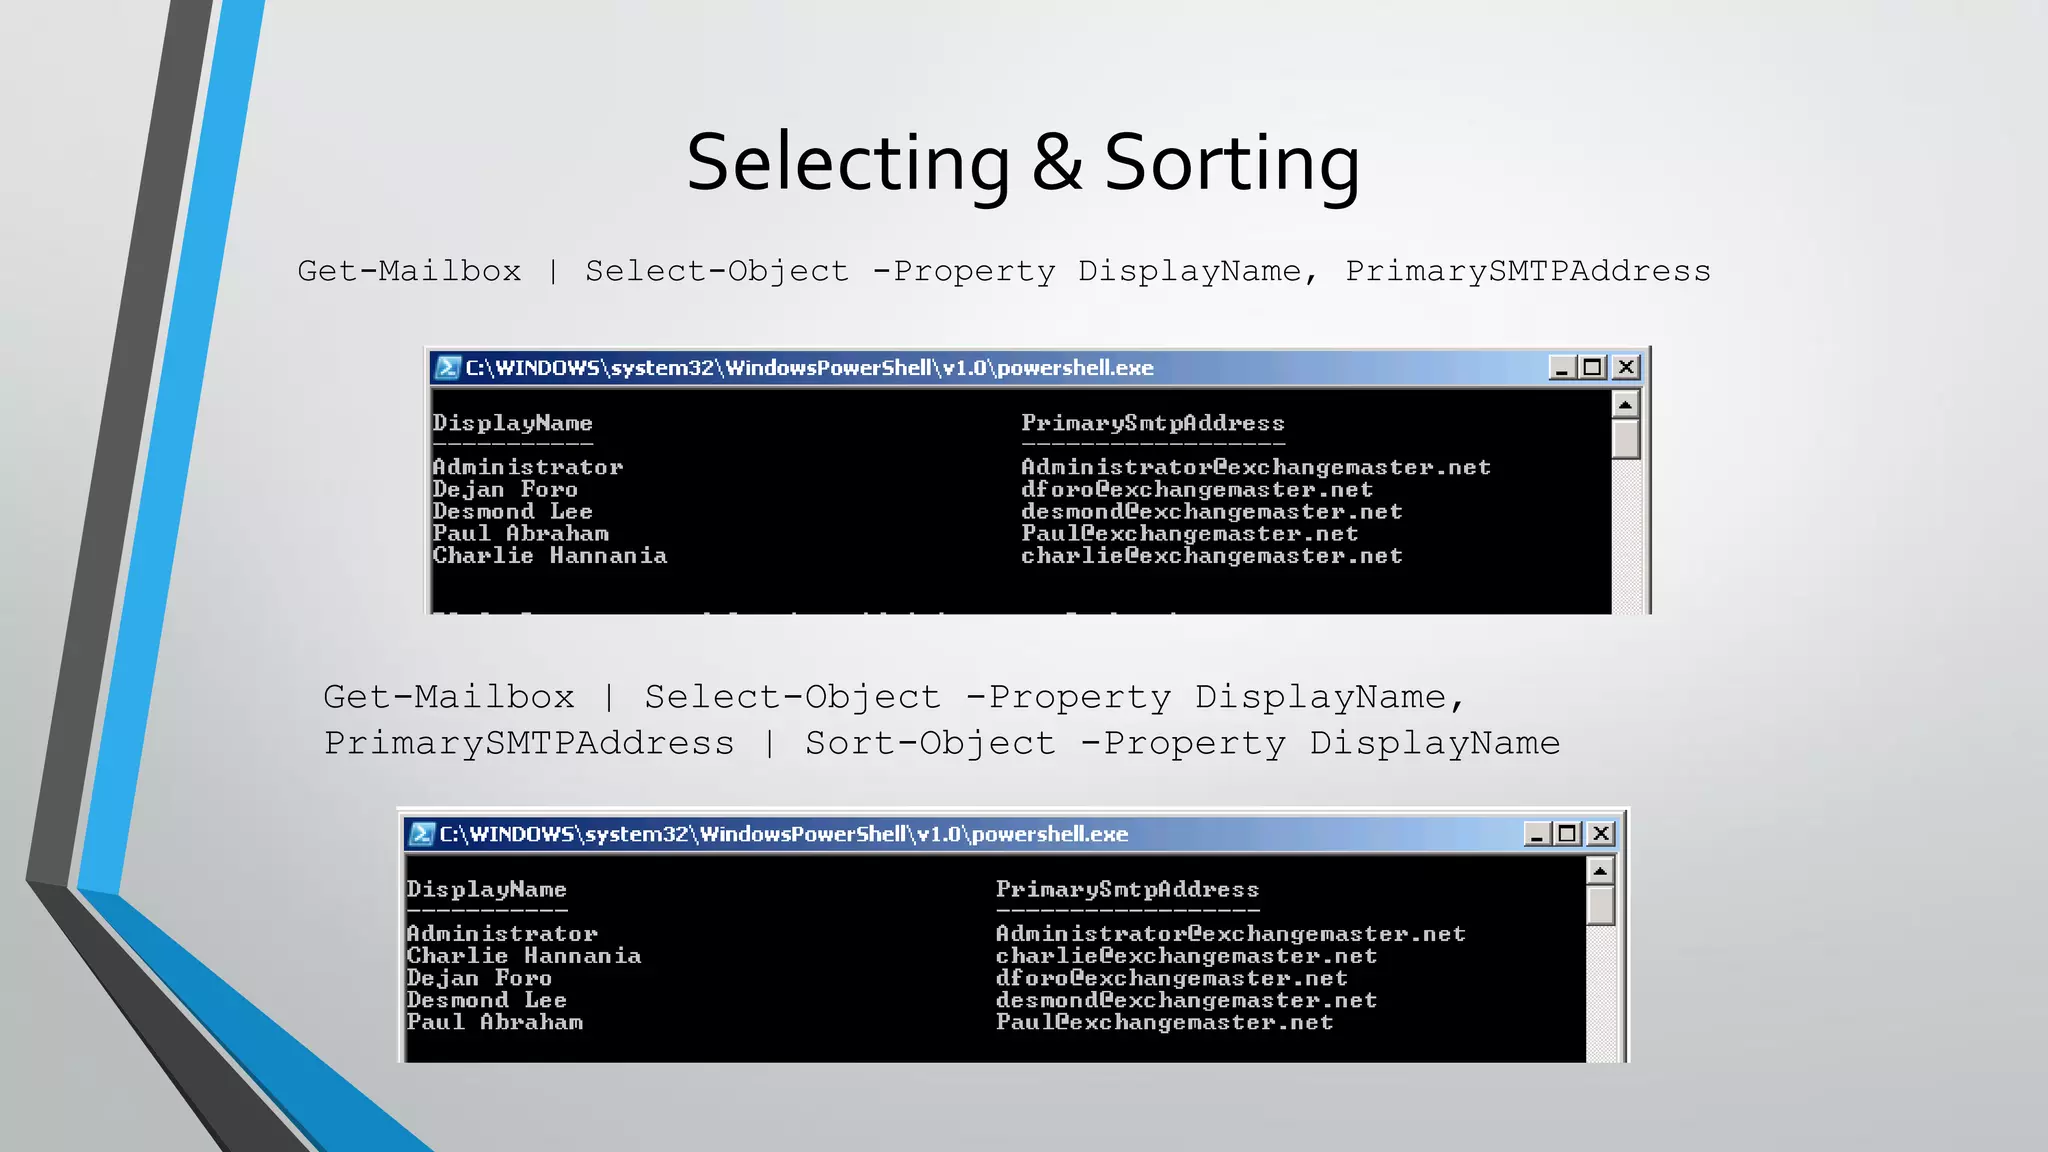2048x1152 pixels.
Task: Click 'DisplayName' header in upper window
Action: (x=513, y=424)
